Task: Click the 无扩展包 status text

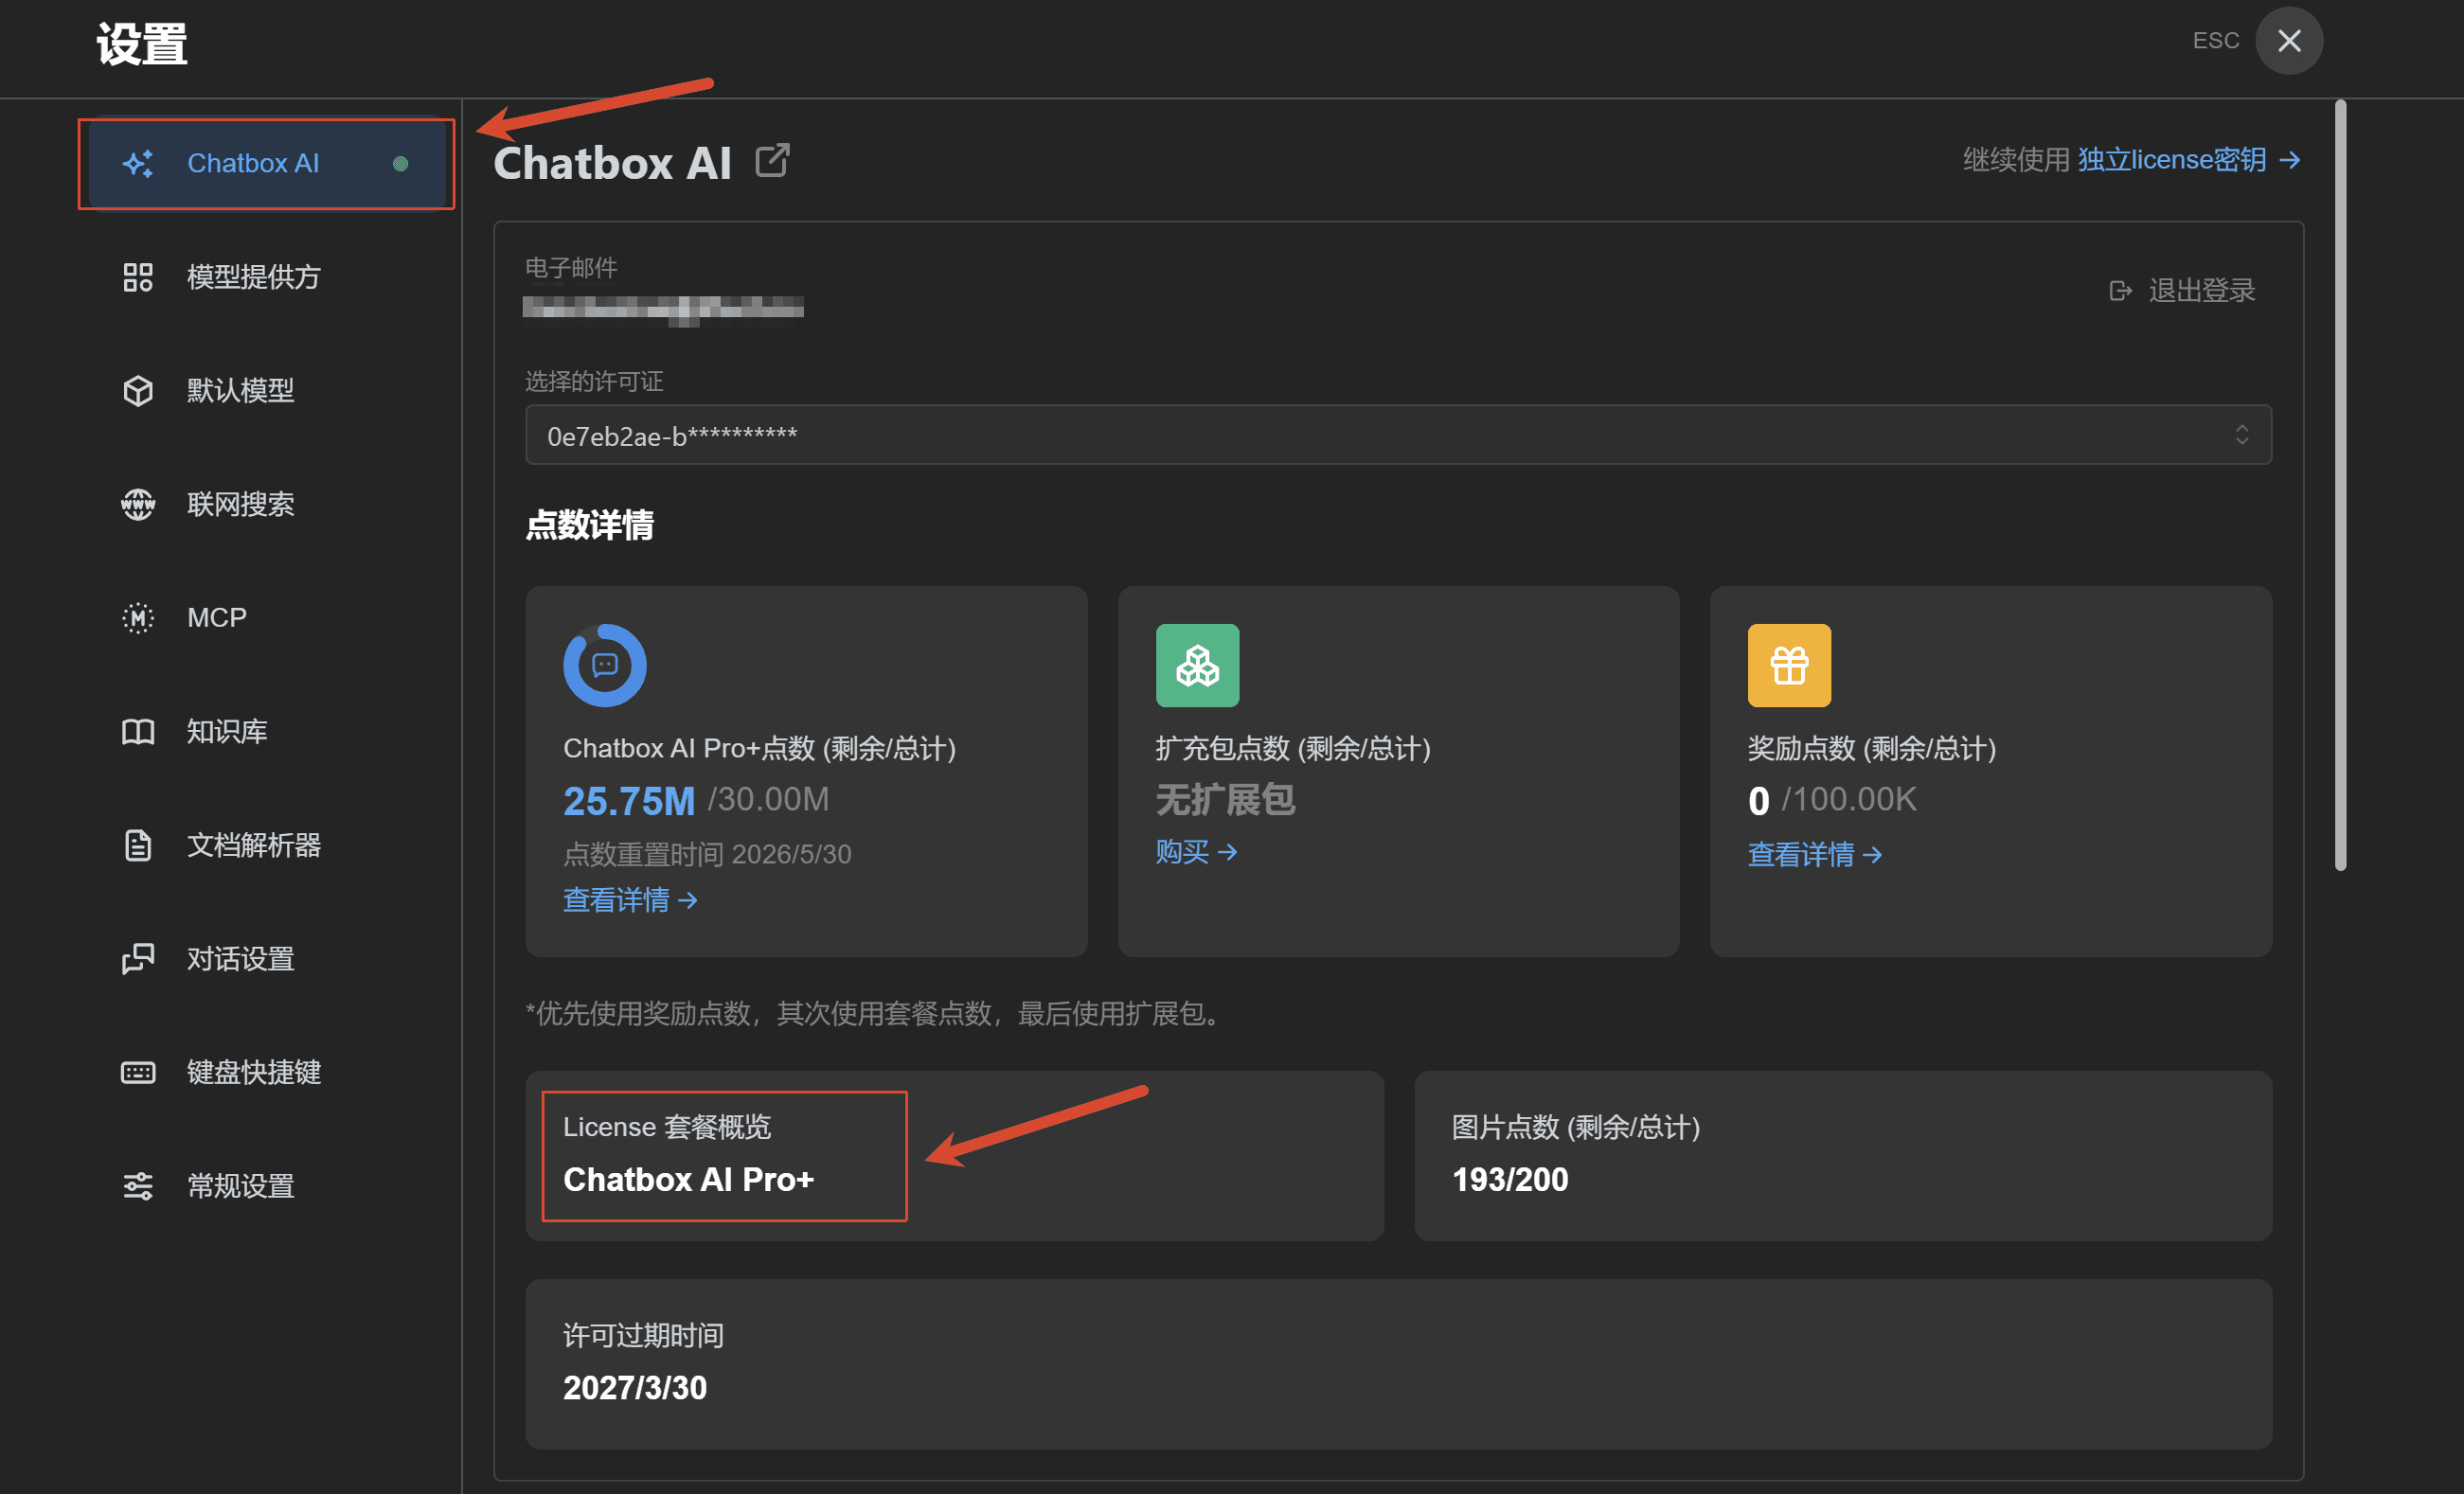Action: 1225,800
